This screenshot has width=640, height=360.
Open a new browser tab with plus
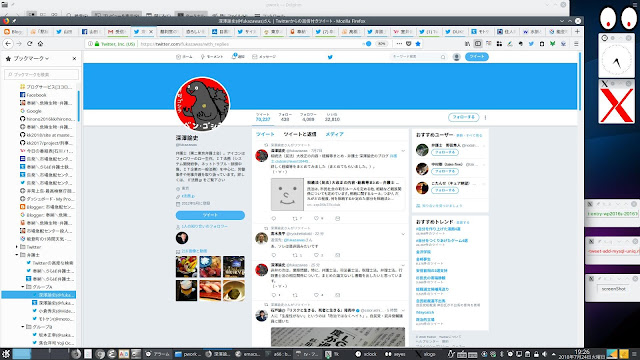point(577,31)
